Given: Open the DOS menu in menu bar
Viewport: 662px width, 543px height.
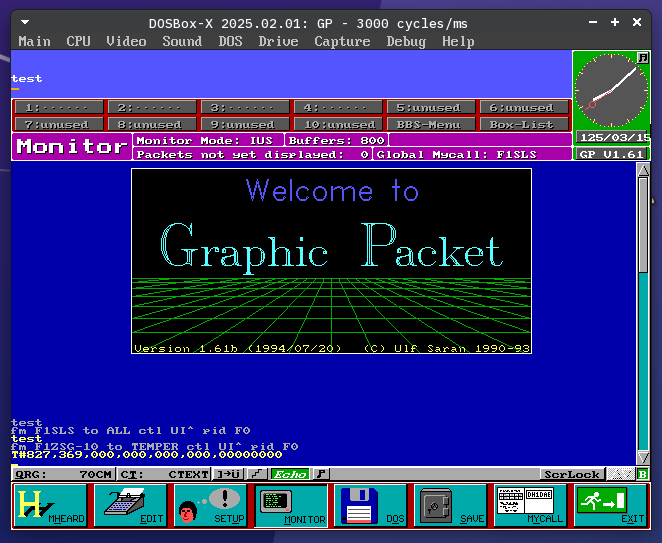Looking at the screenshot, I should (231, 41).
